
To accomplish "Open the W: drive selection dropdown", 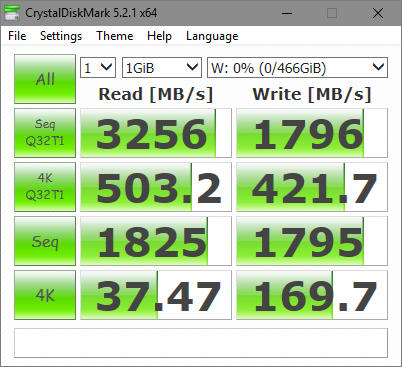I will [297, 68].
